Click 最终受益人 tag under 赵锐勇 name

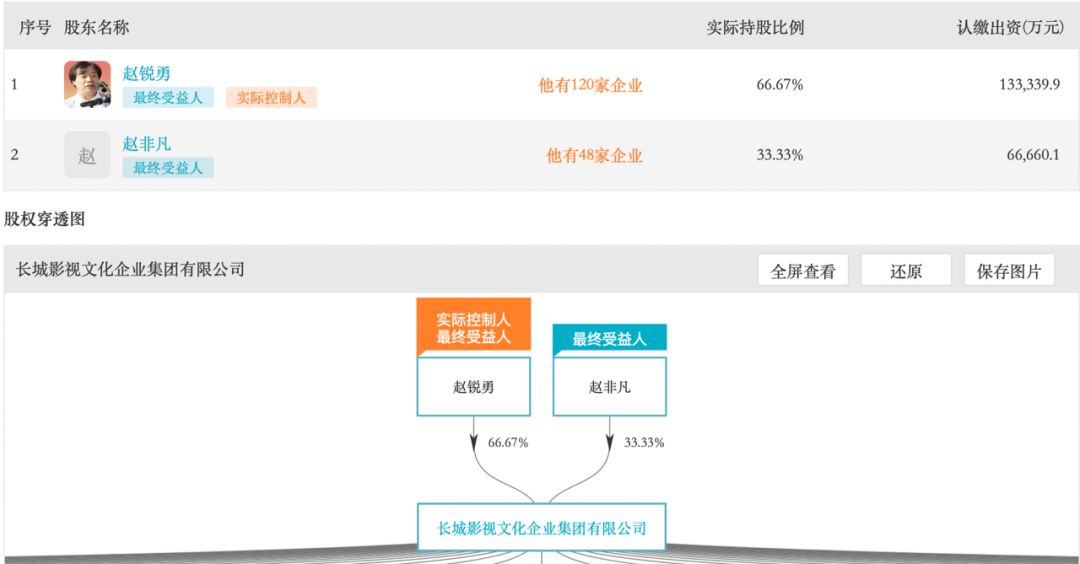(168, 98)
